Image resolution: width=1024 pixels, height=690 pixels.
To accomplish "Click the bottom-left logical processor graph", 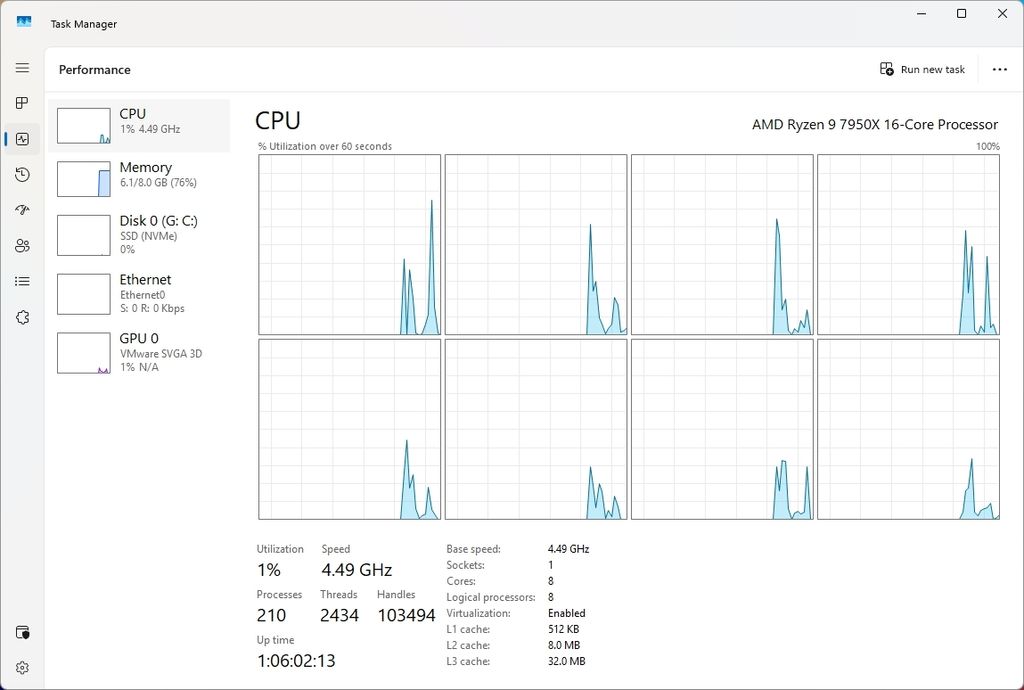I will point(349,430).
